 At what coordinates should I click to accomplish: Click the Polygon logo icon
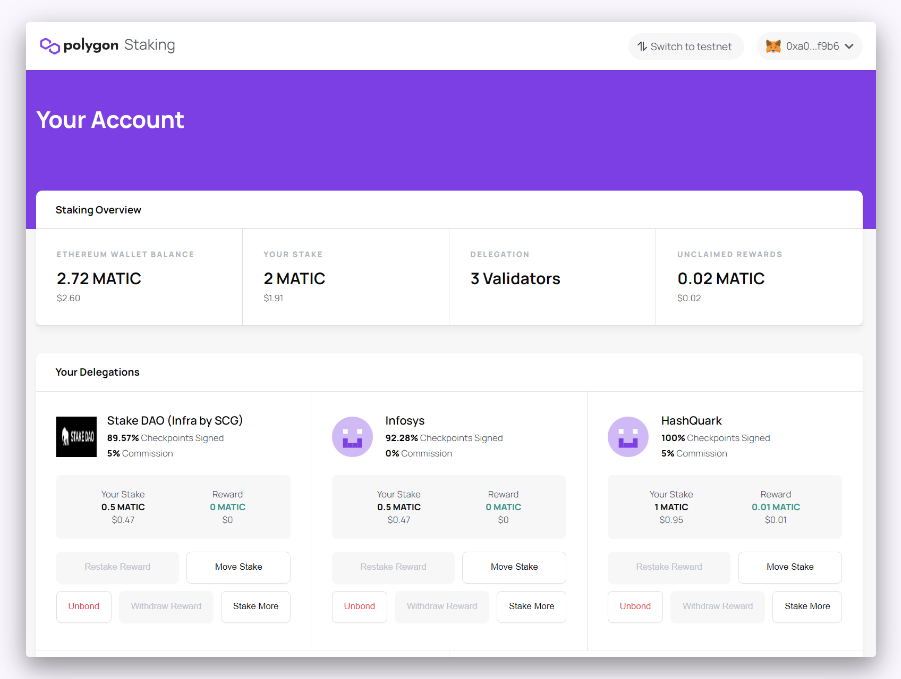49,45
